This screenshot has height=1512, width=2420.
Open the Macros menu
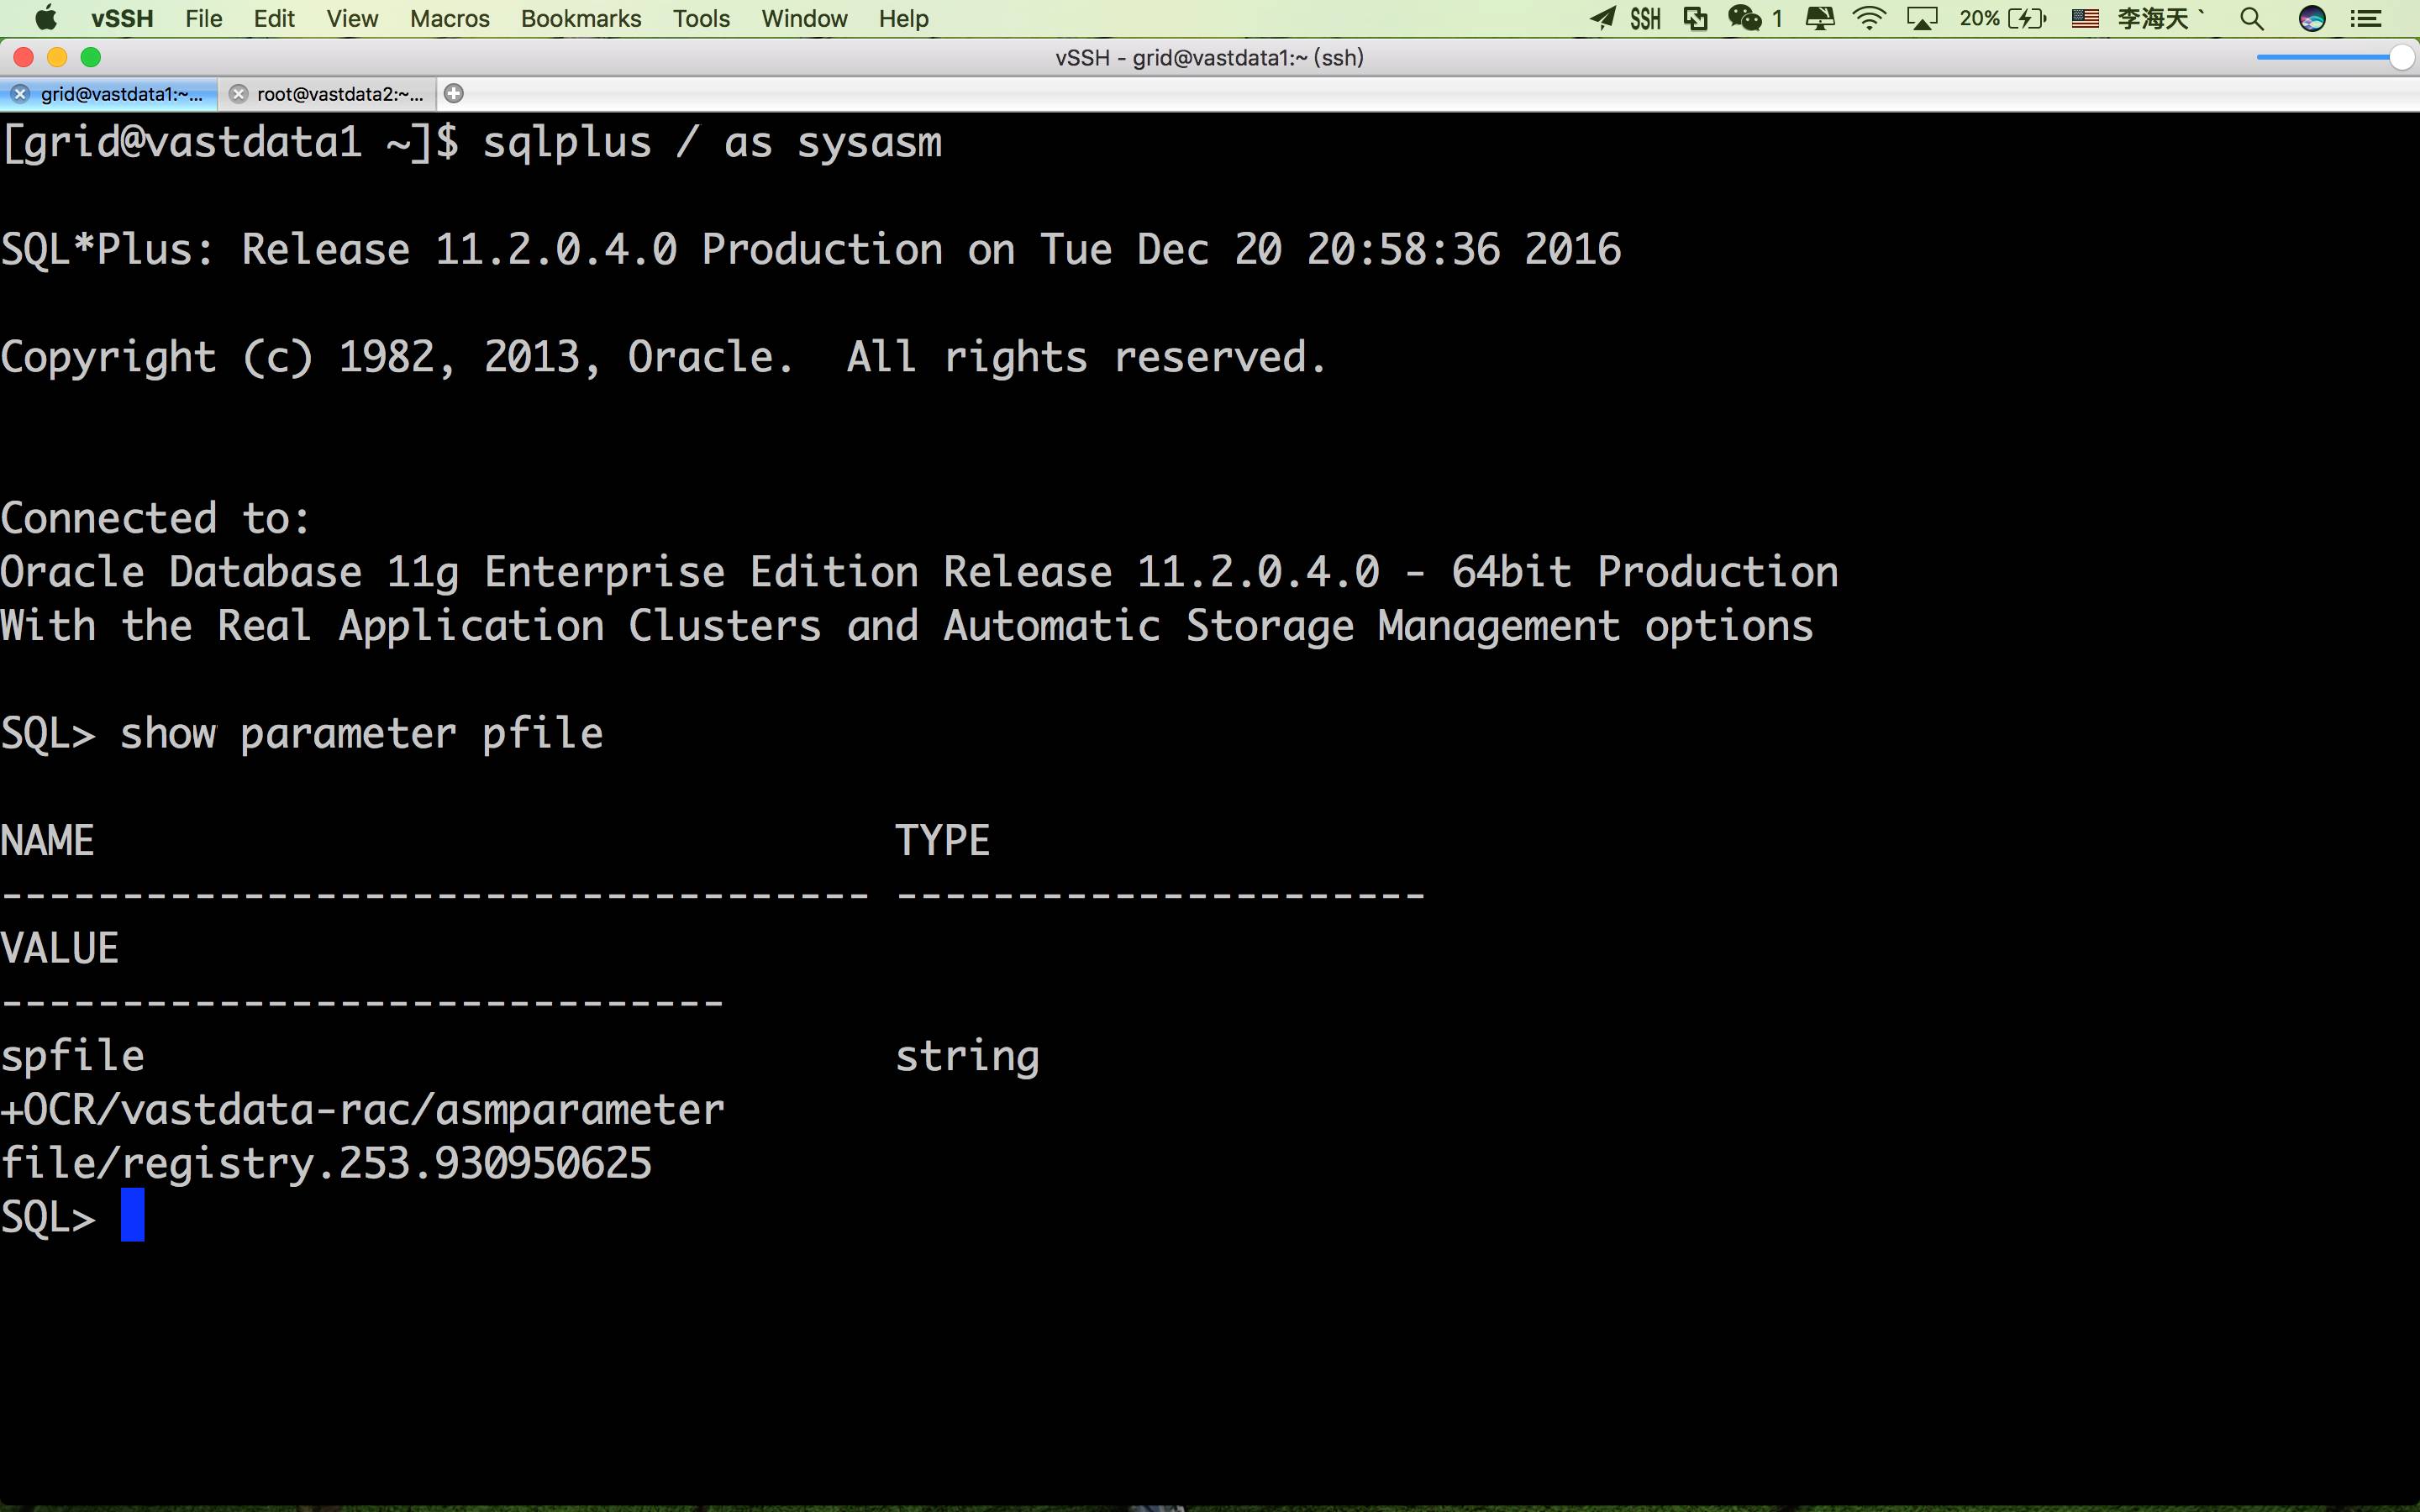click(x=450, y=18)
